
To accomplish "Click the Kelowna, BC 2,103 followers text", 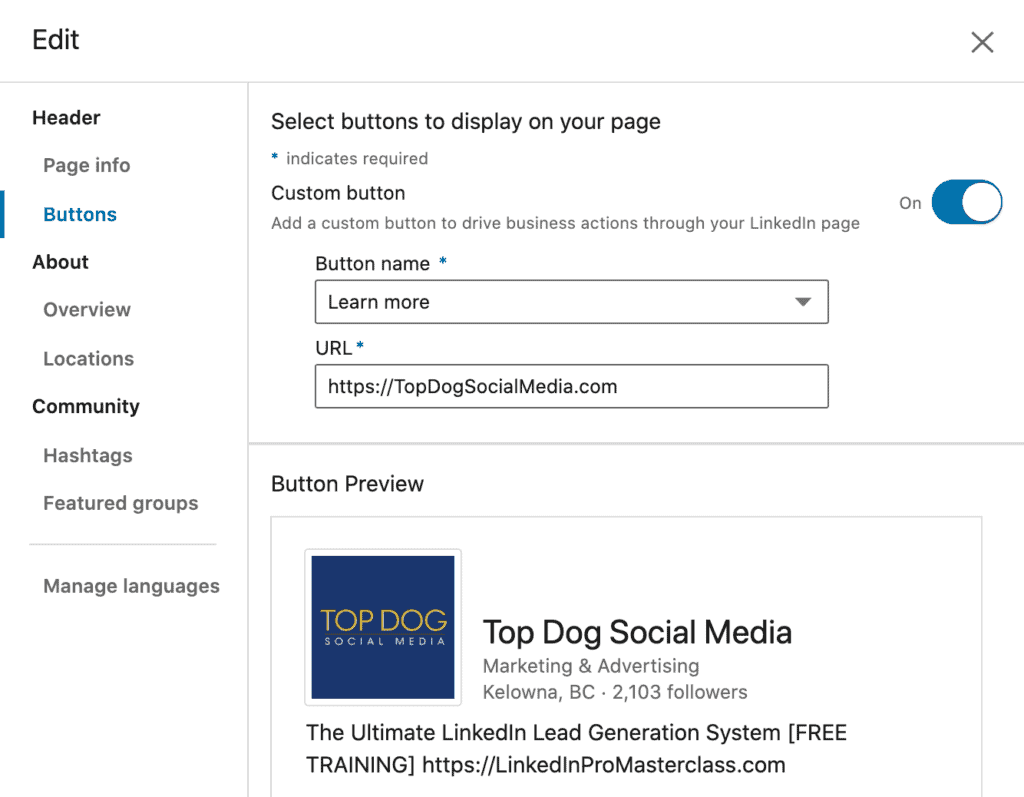I will [x=615, y=692].
